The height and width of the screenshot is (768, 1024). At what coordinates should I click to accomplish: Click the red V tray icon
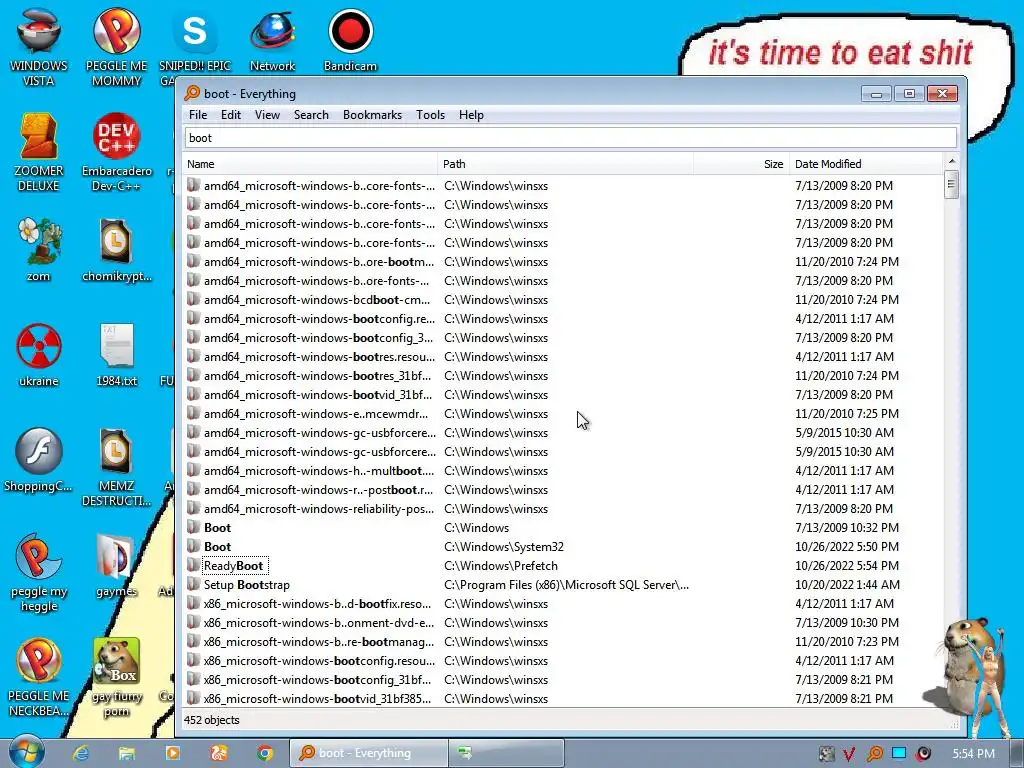(850, 754)
